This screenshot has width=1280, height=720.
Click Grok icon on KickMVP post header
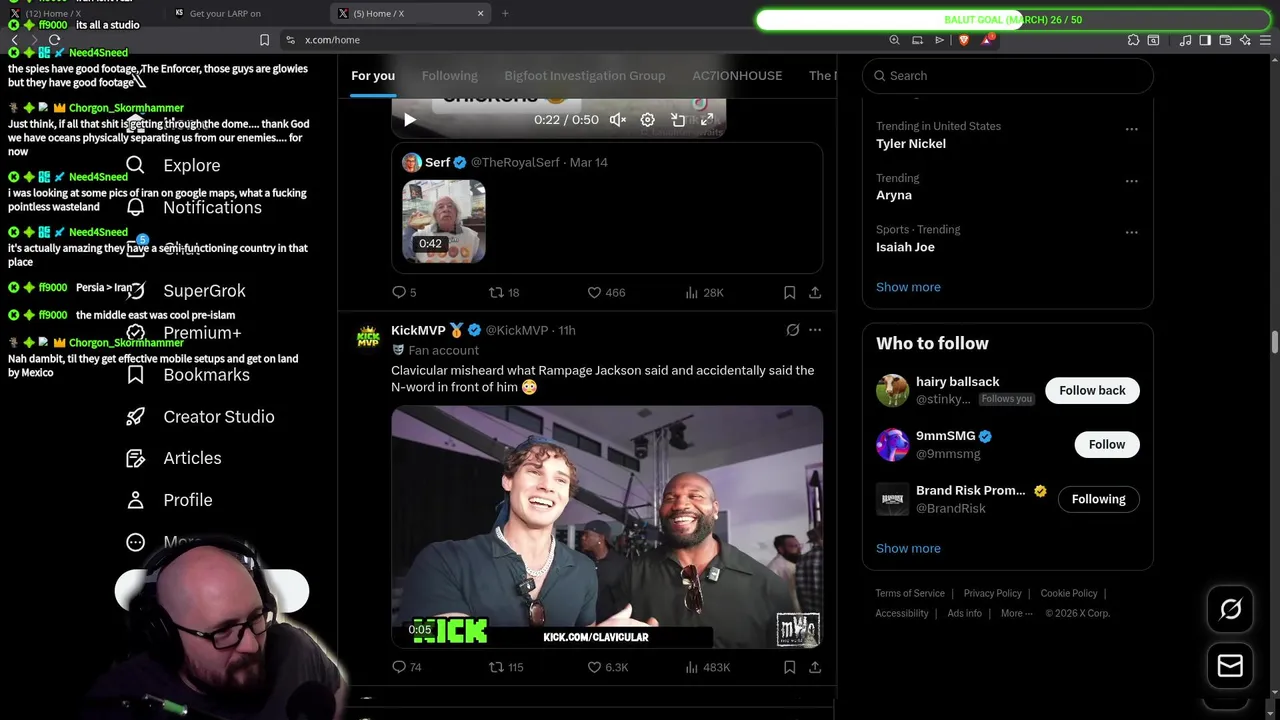pyautogui.click(x=793, y=330)
